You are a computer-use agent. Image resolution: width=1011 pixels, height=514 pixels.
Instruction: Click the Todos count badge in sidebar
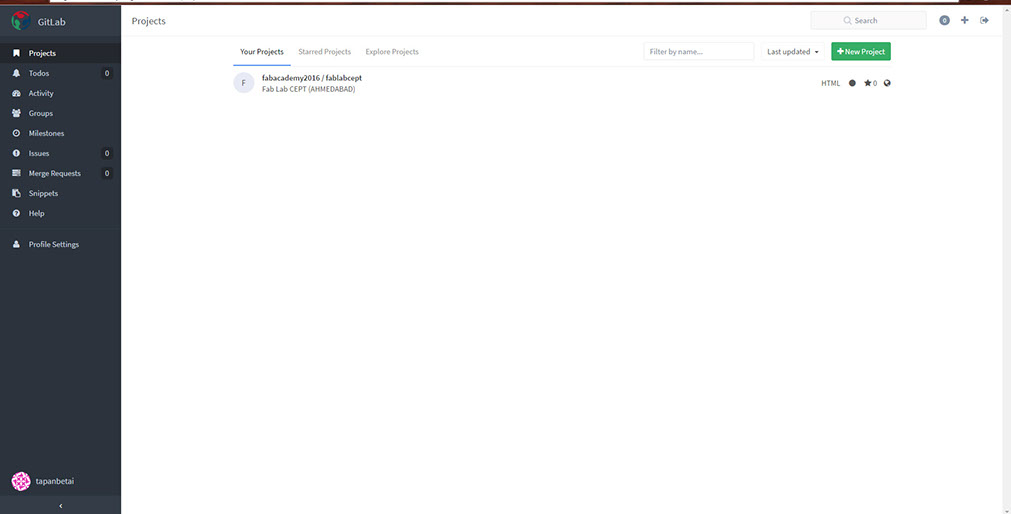(107, 73)
